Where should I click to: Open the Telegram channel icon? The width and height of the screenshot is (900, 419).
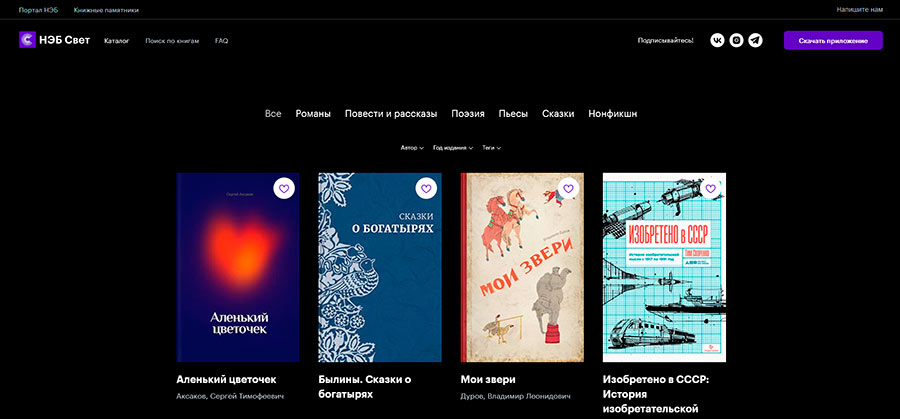755,40
